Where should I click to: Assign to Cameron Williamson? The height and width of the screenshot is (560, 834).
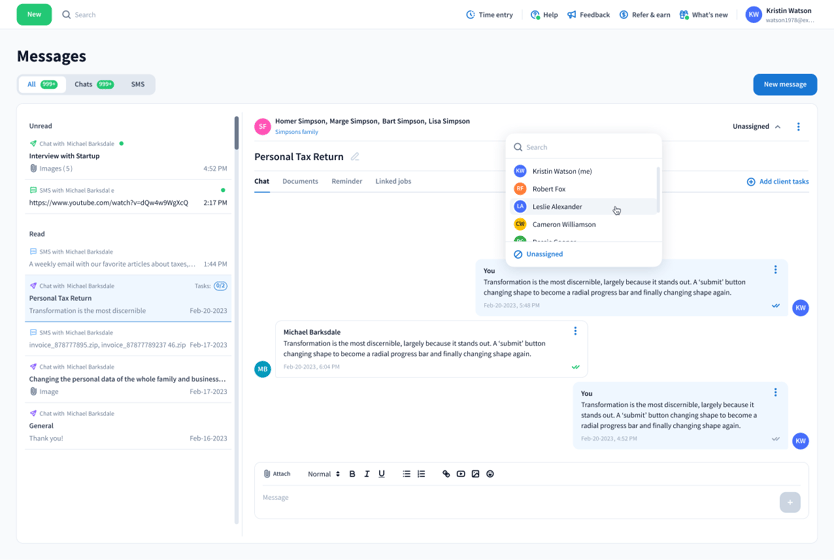click(583, 224)
